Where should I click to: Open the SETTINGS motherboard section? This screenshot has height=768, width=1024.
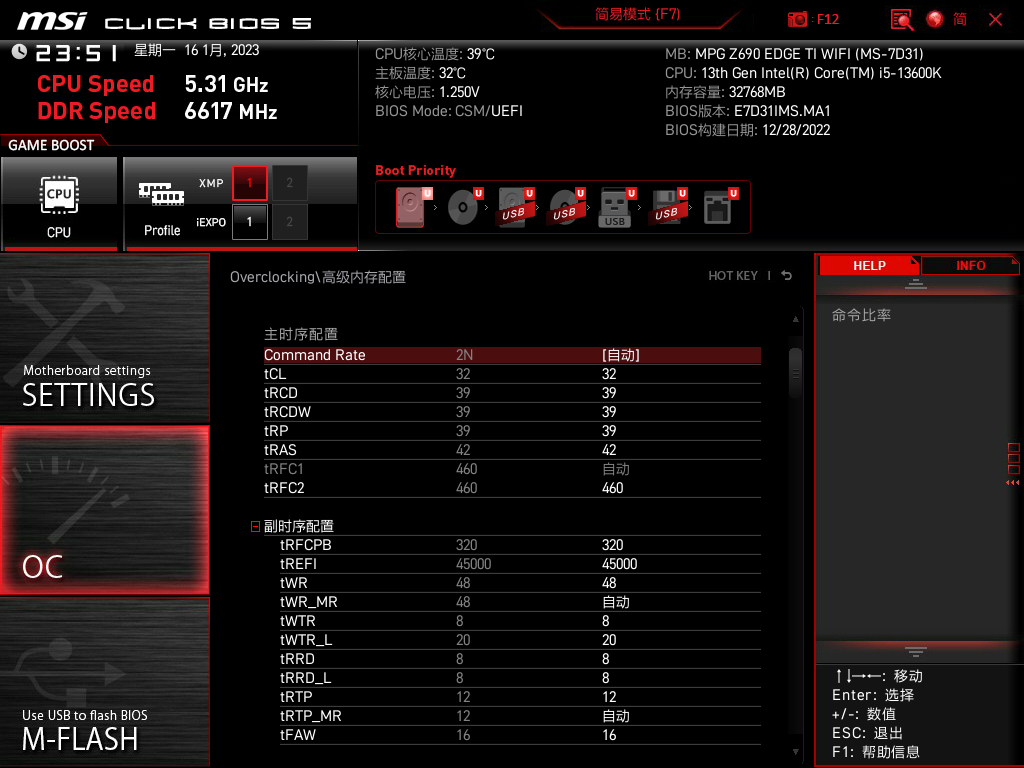coord(104,338)
